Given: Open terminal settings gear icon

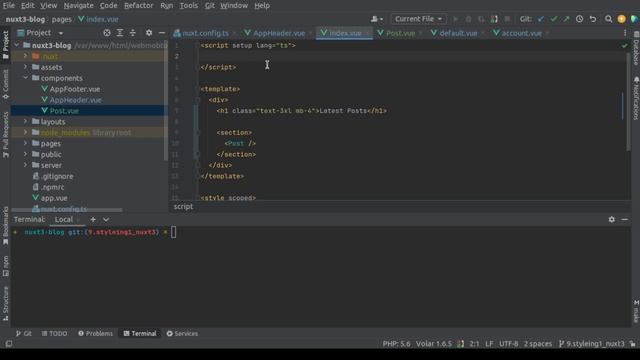Looking at the screenshot, I should (611, 220).
